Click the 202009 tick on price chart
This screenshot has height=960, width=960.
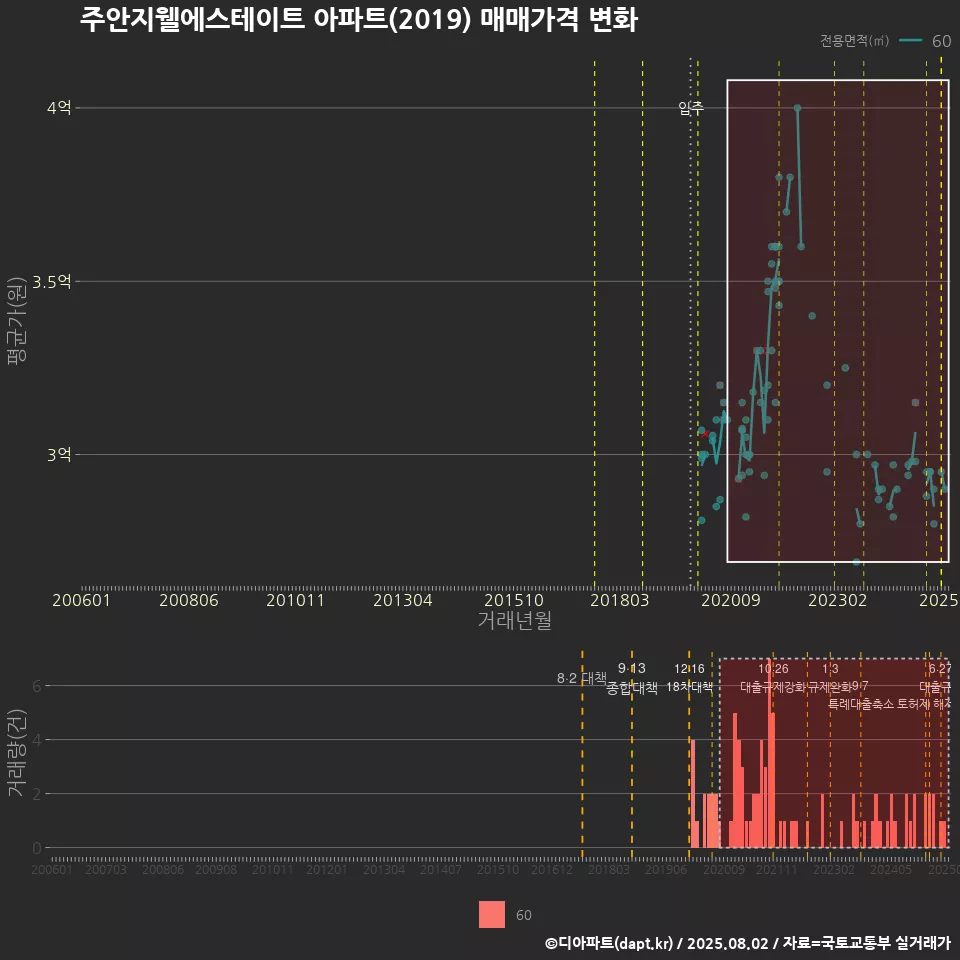(x=731, y=600)
